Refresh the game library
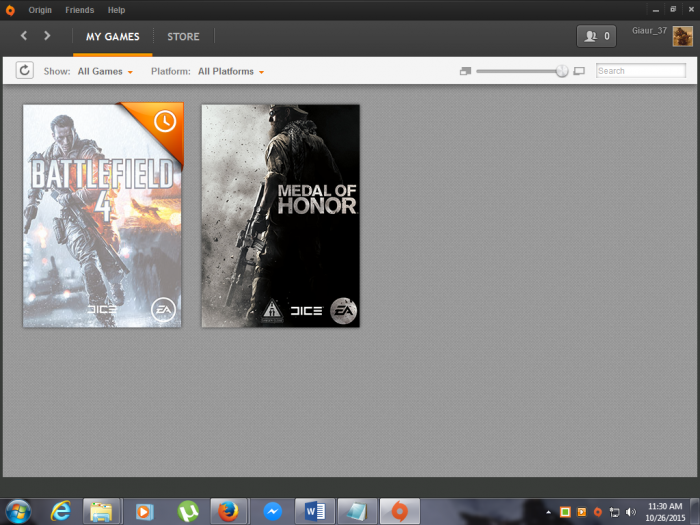The width and height of the screenshot is (700, 525). 25,71
